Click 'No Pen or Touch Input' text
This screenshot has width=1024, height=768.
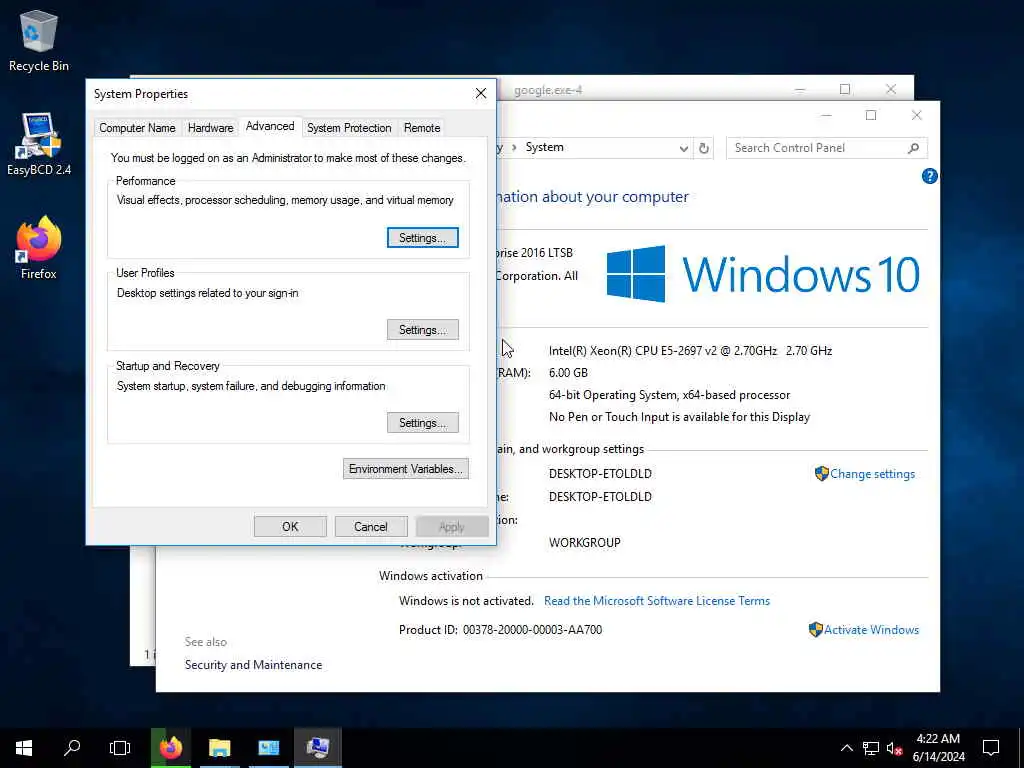point(679,417)
